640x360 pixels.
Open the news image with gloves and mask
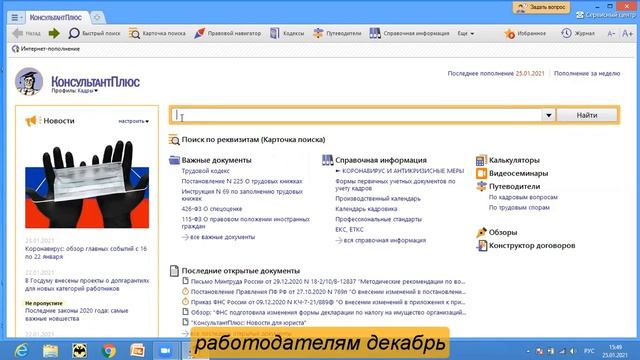pyautogui.click(x=87, y=184)
